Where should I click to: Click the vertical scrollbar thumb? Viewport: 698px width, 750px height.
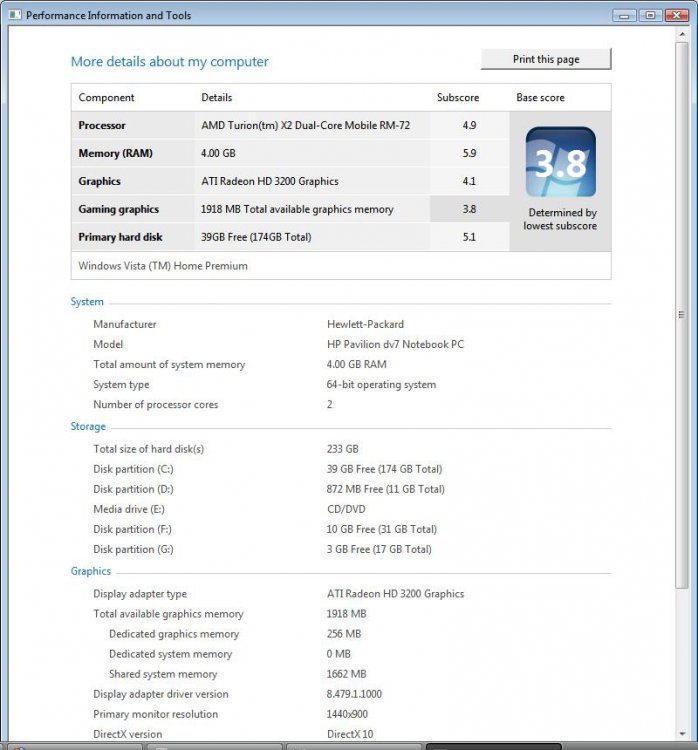point(682,312)
